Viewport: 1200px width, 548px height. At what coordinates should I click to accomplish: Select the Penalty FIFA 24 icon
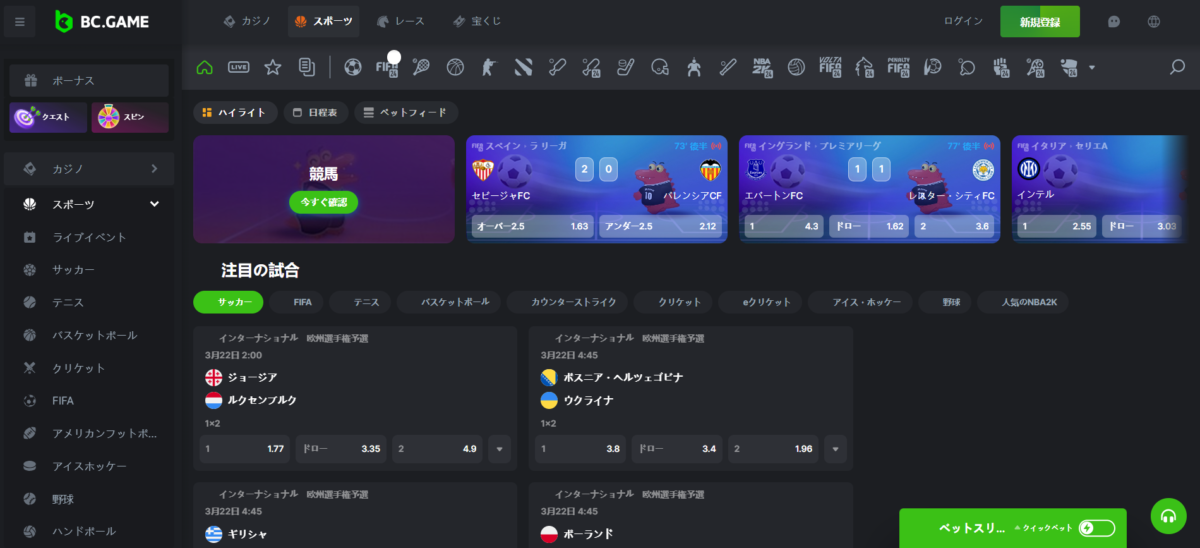pyautogui.click(x=898, y=67)
